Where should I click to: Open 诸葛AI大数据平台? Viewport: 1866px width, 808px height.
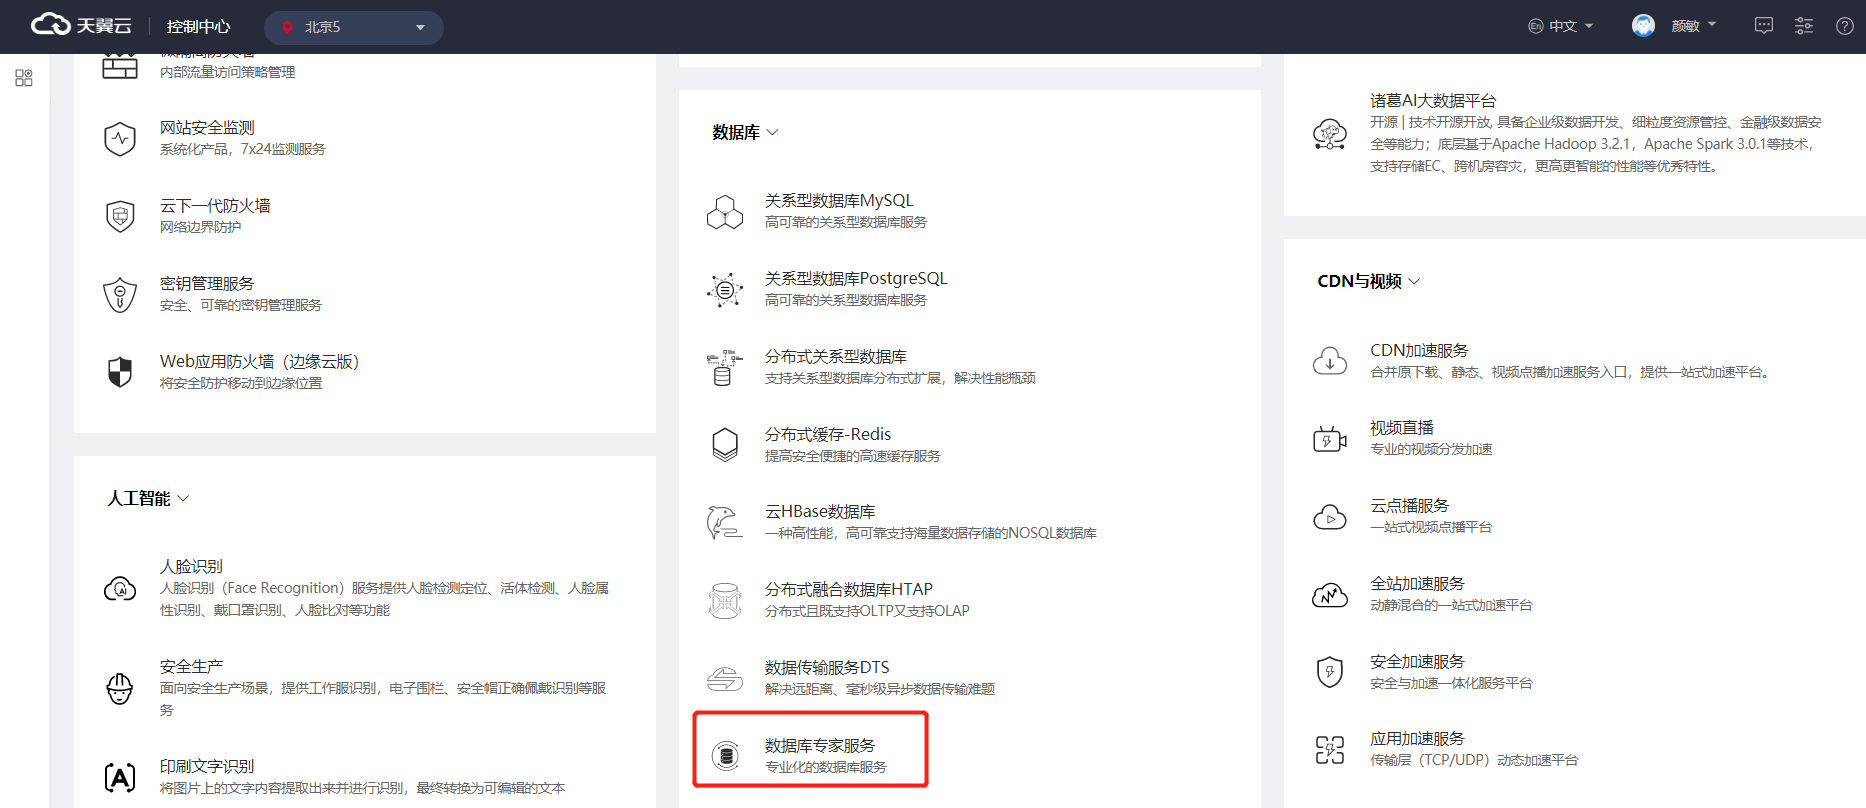[x=1433, y=101]
